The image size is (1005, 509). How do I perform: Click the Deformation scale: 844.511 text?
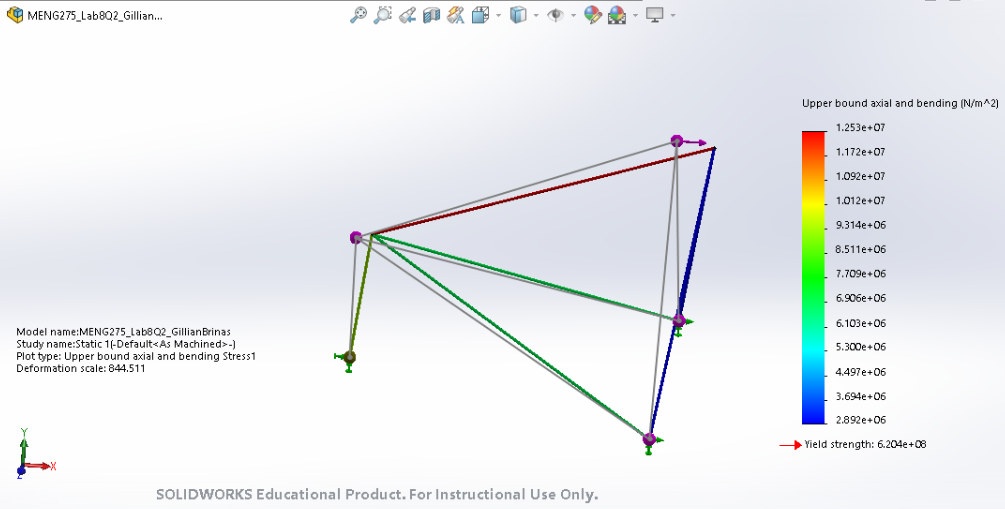click(80, 369)
